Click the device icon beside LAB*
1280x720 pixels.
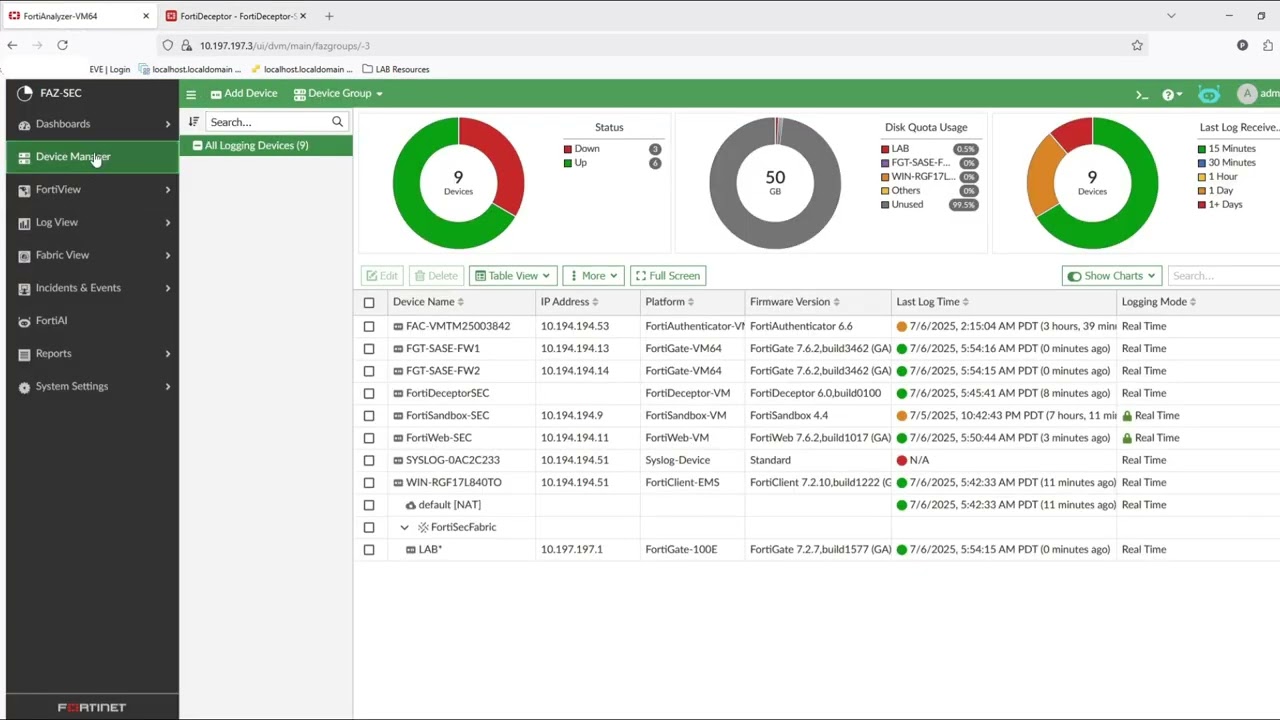(410, 550)
